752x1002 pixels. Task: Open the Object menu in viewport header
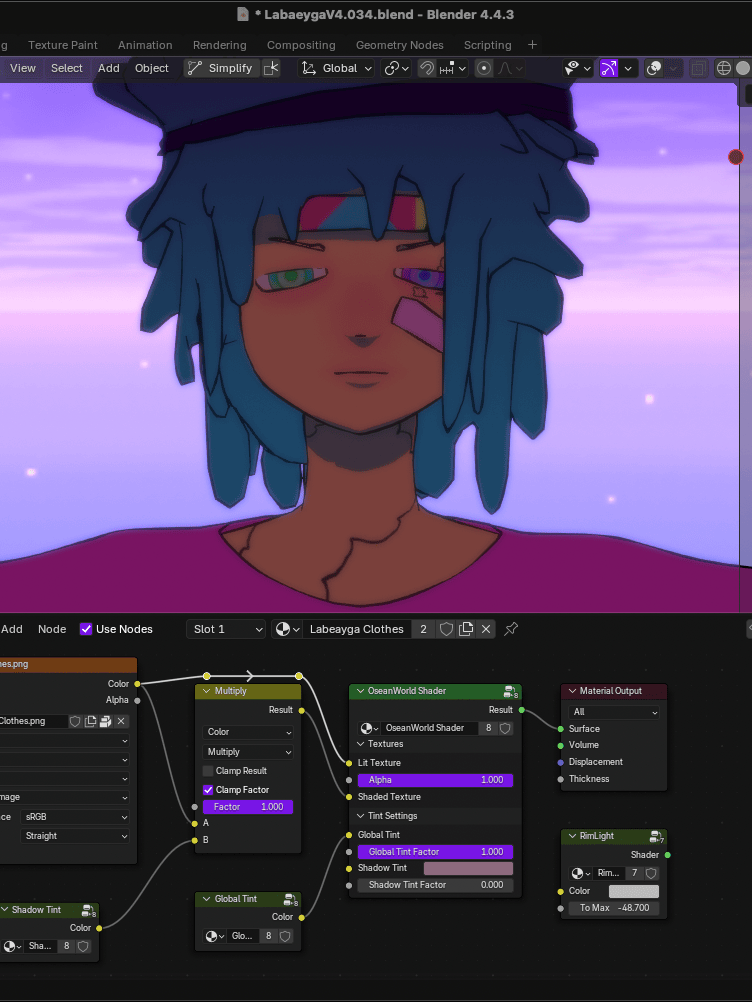[152, 68]
